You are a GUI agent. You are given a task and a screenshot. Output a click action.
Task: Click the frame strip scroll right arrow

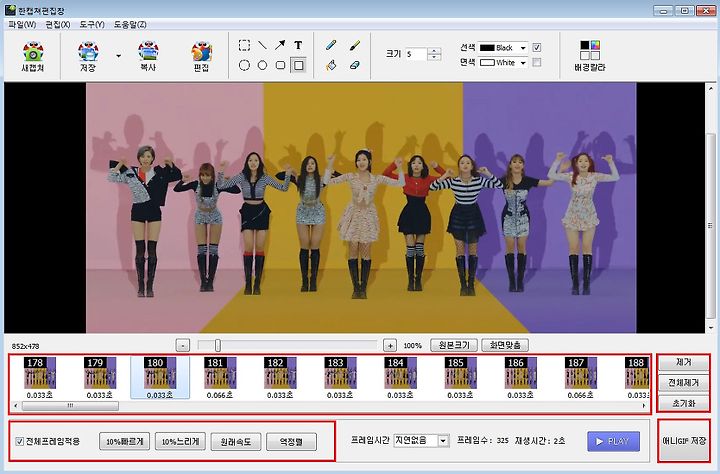tap(644, 406)
